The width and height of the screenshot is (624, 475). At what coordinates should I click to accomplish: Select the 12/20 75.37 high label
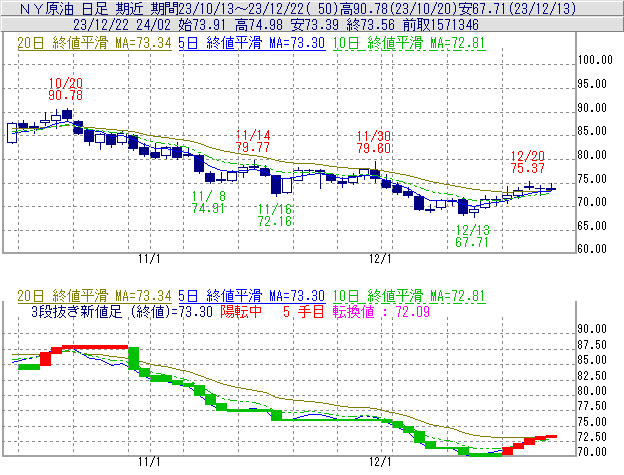(527, 162)
